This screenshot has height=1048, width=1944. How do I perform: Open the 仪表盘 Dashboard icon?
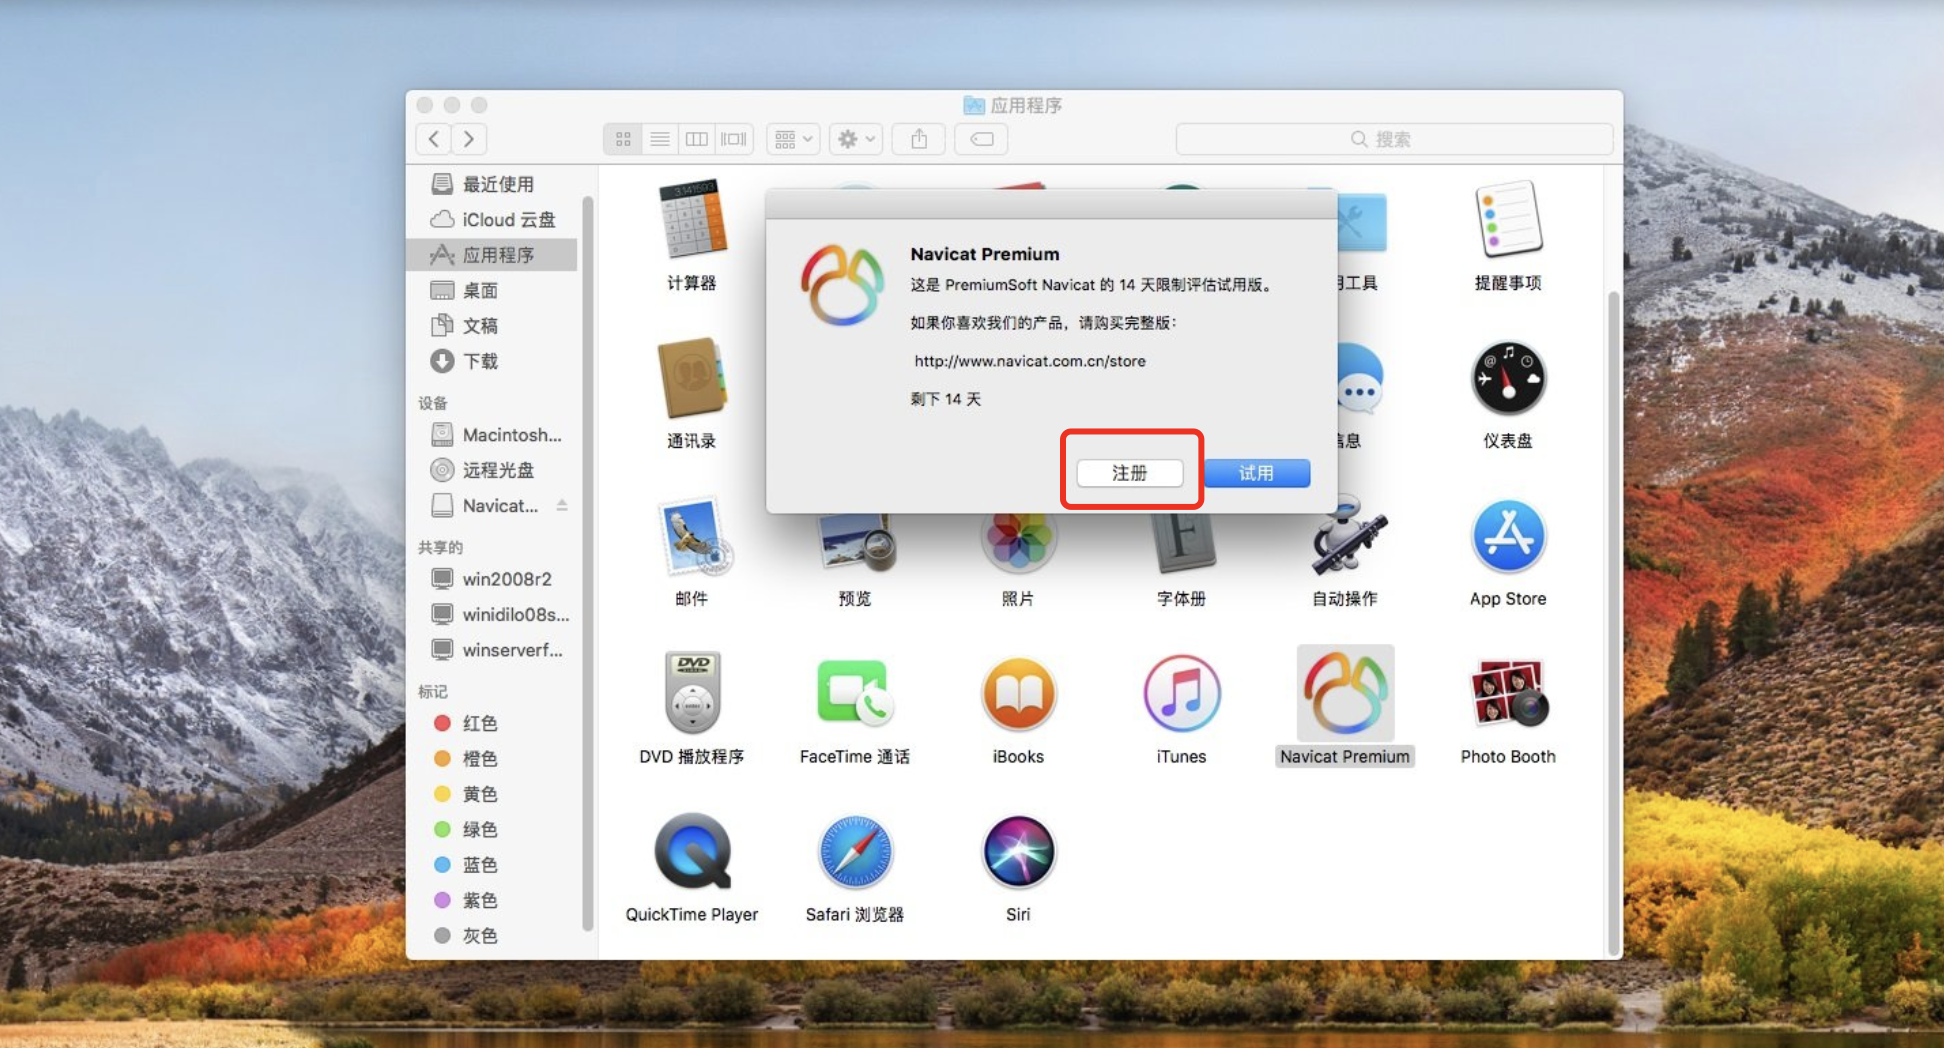[x=1508, y=379]
